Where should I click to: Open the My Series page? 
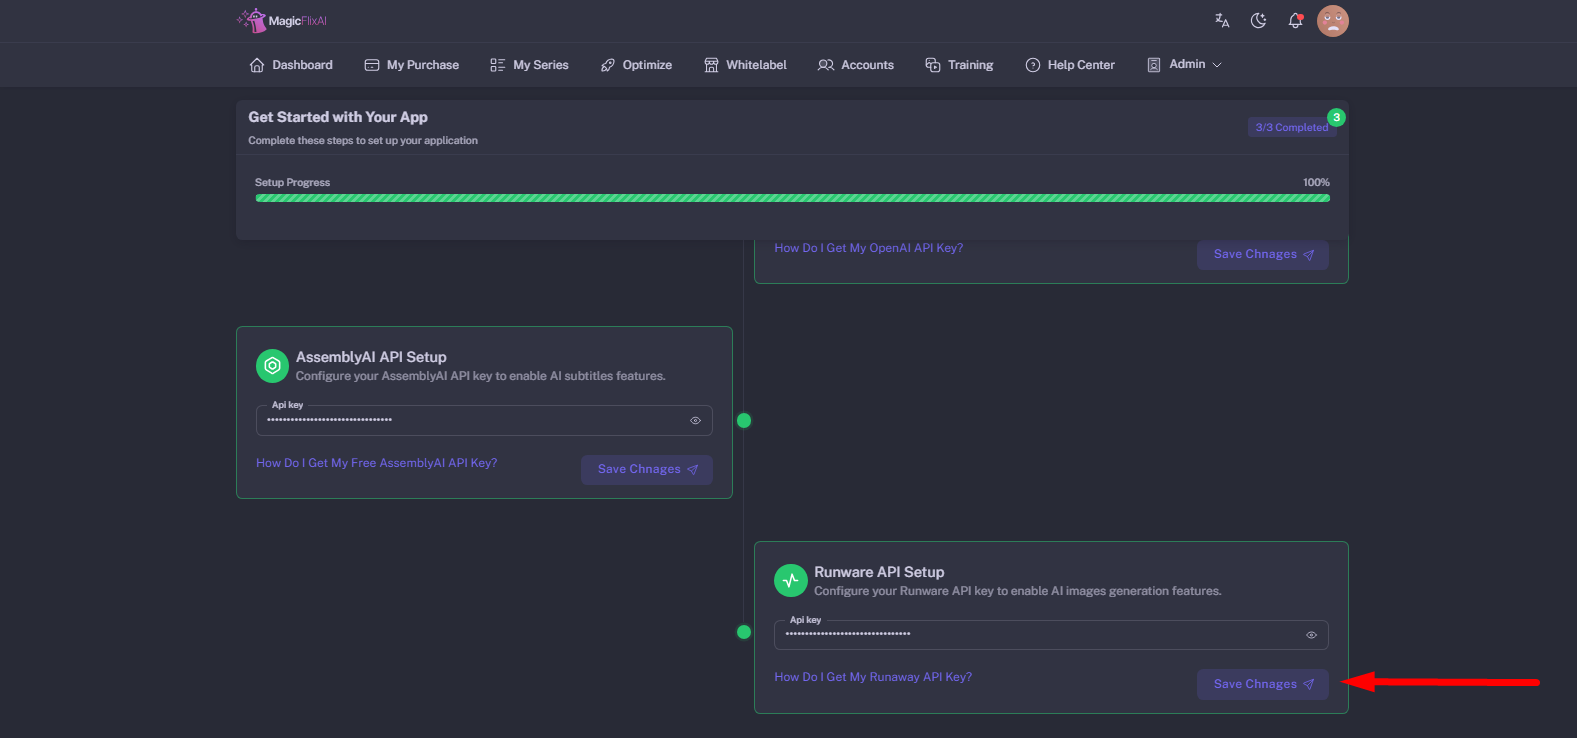pyautogui.click(x=529, y=65)
